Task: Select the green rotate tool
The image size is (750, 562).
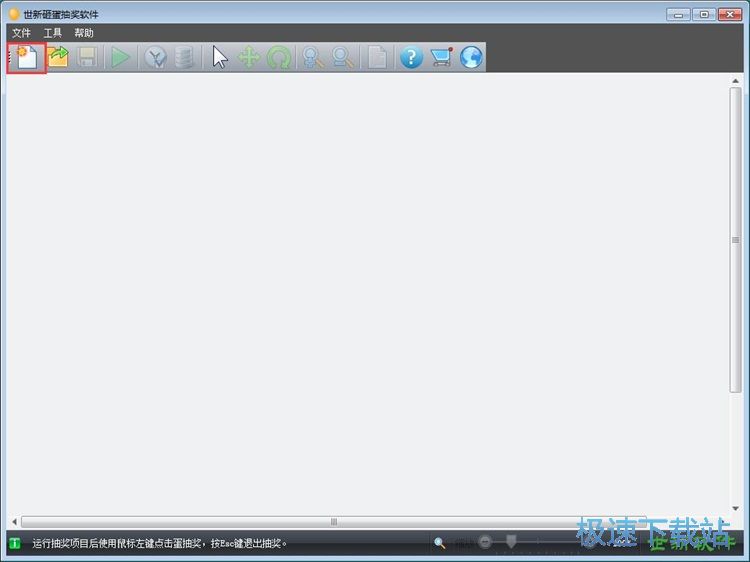Action: 279,58
